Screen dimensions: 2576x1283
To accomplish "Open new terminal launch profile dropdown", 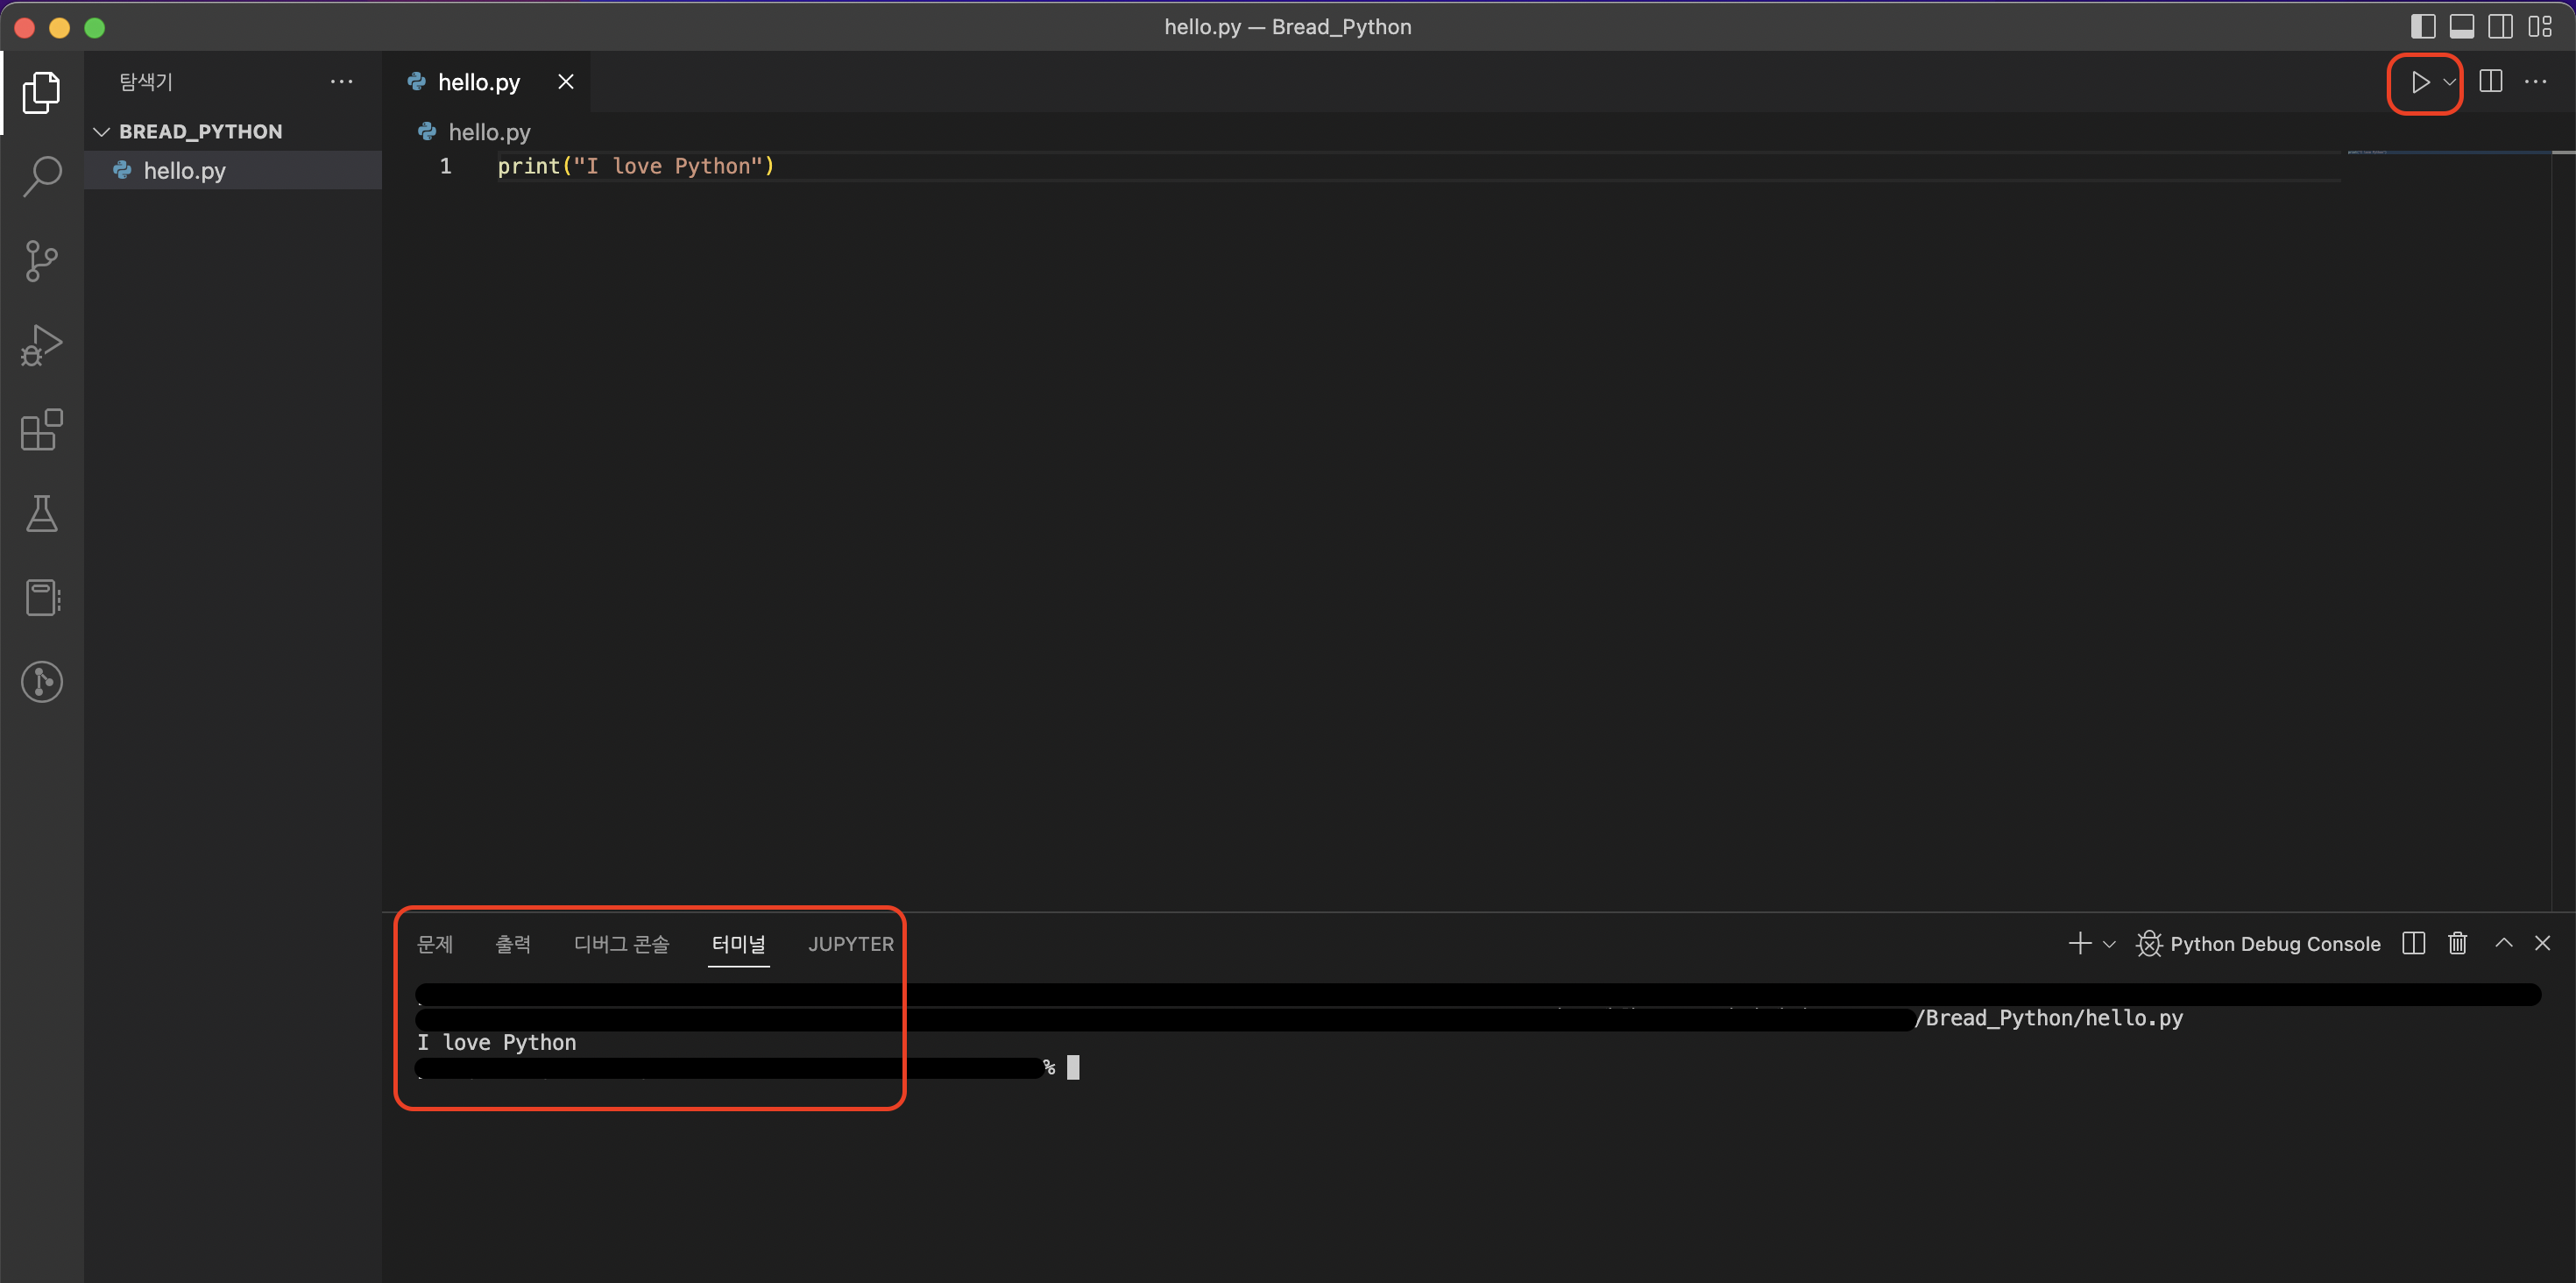I will click(2109, 944).
